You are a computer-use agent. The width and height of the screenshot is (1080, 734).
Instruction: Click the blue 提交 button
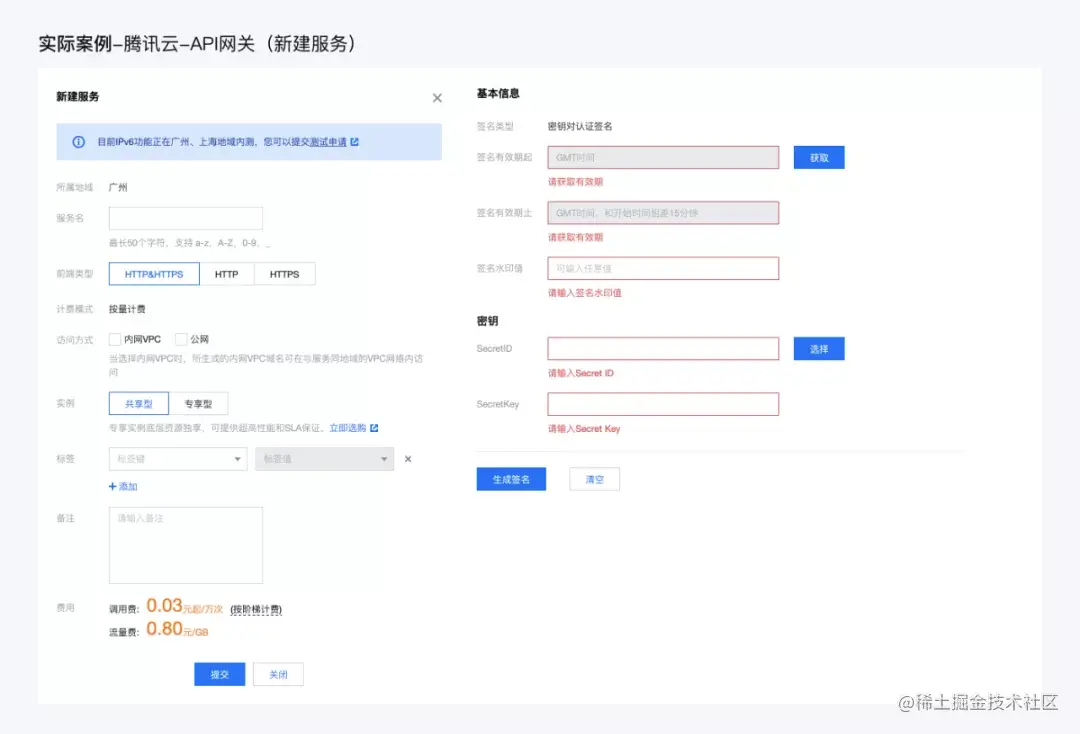[x=220, y=674]
